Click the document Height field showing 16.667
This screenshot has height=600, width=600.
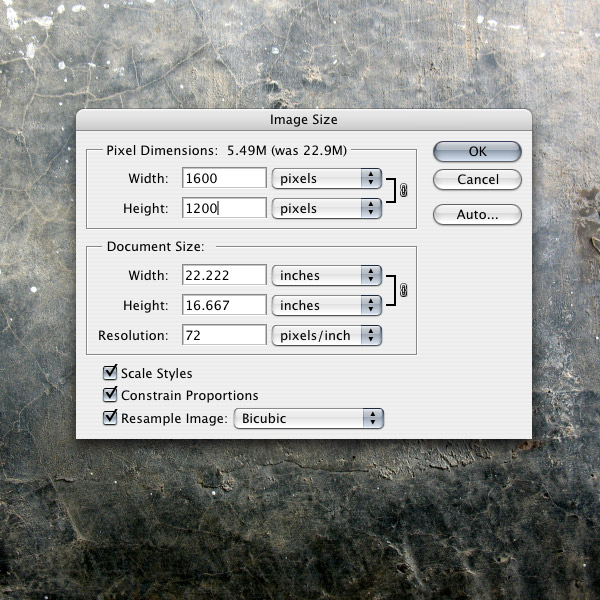[224, 305]
